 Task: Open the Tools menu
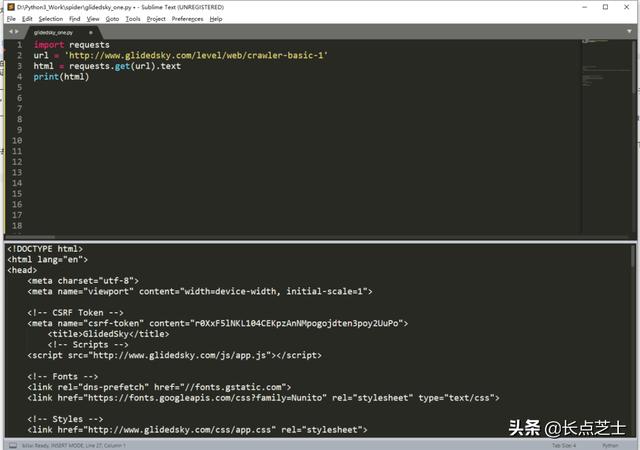click(133, 19)
